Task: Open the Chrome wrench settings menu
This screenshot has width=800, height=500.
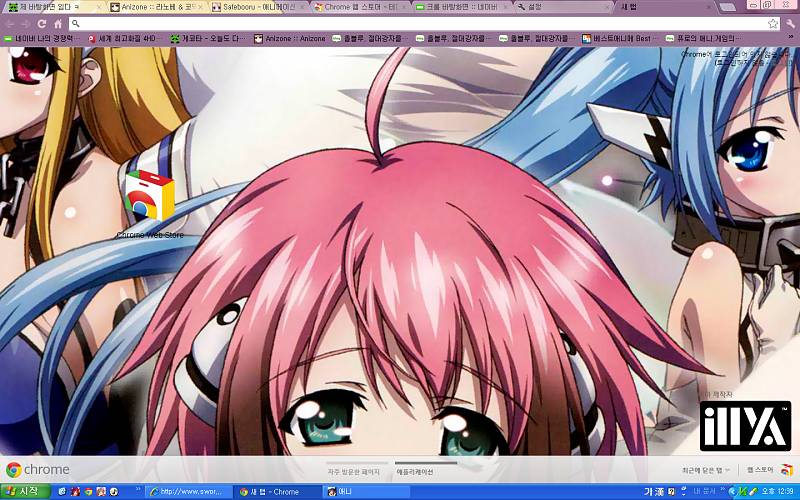Action: (789, 23)
